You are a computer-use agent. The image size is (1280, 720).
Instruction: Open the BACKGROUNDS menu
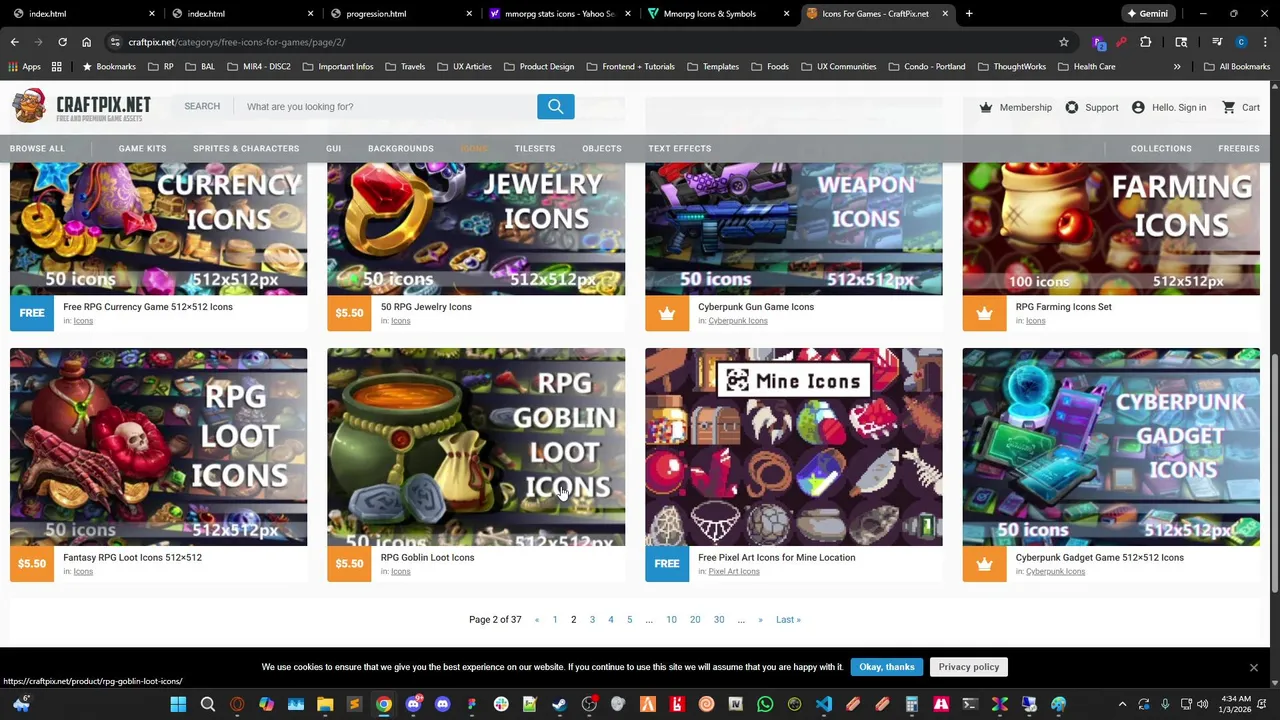401,148
